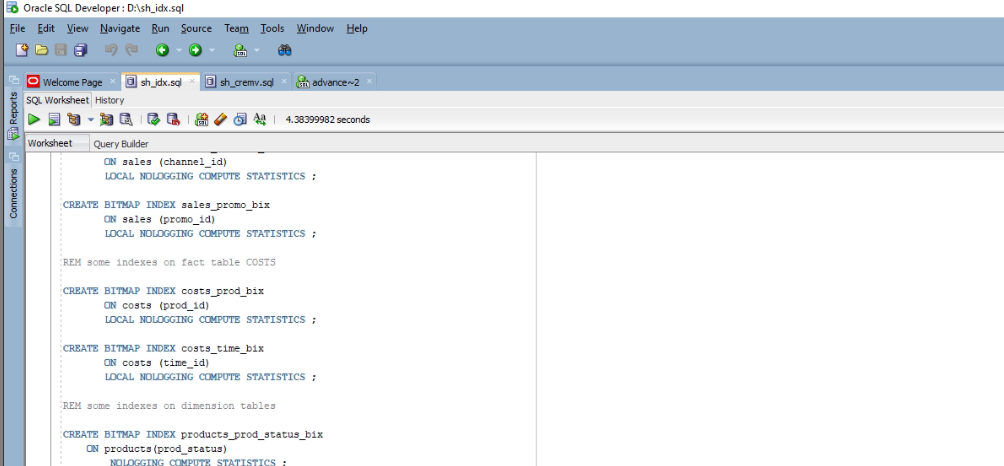The height and width of the screenshot is (466, 1004).
Task: Open the View menu
Action: click(77, 28)
